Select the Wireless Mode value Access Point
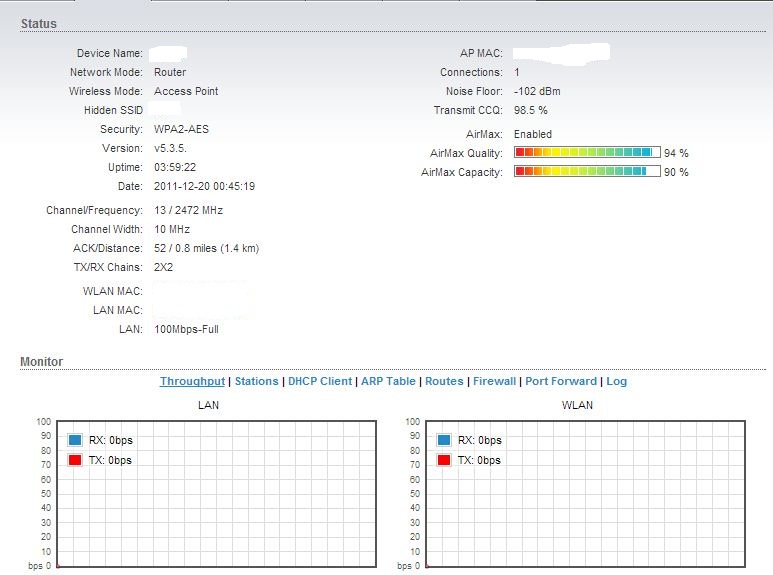The width and height of the screenshot is (773, 575). [x=186, y=91]
